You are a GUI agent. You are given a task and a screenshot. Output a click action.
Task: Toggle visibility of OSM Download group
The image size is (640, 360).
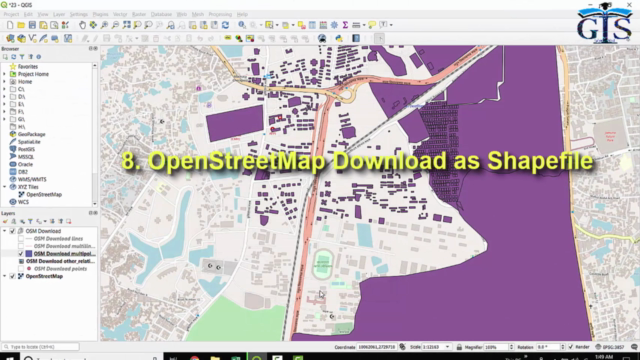pos(12,231)
